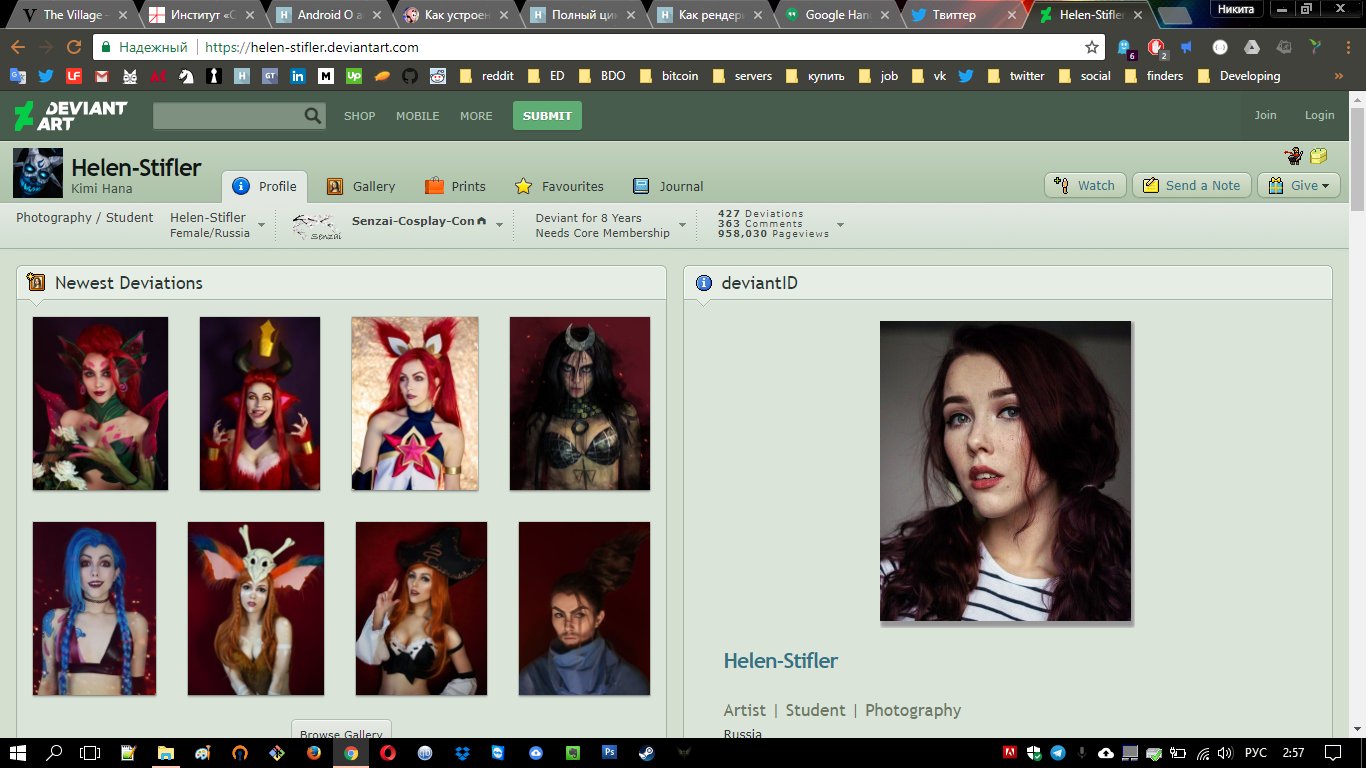
Task: Open the GitHub bookmark icon
Action: point(410,76)
